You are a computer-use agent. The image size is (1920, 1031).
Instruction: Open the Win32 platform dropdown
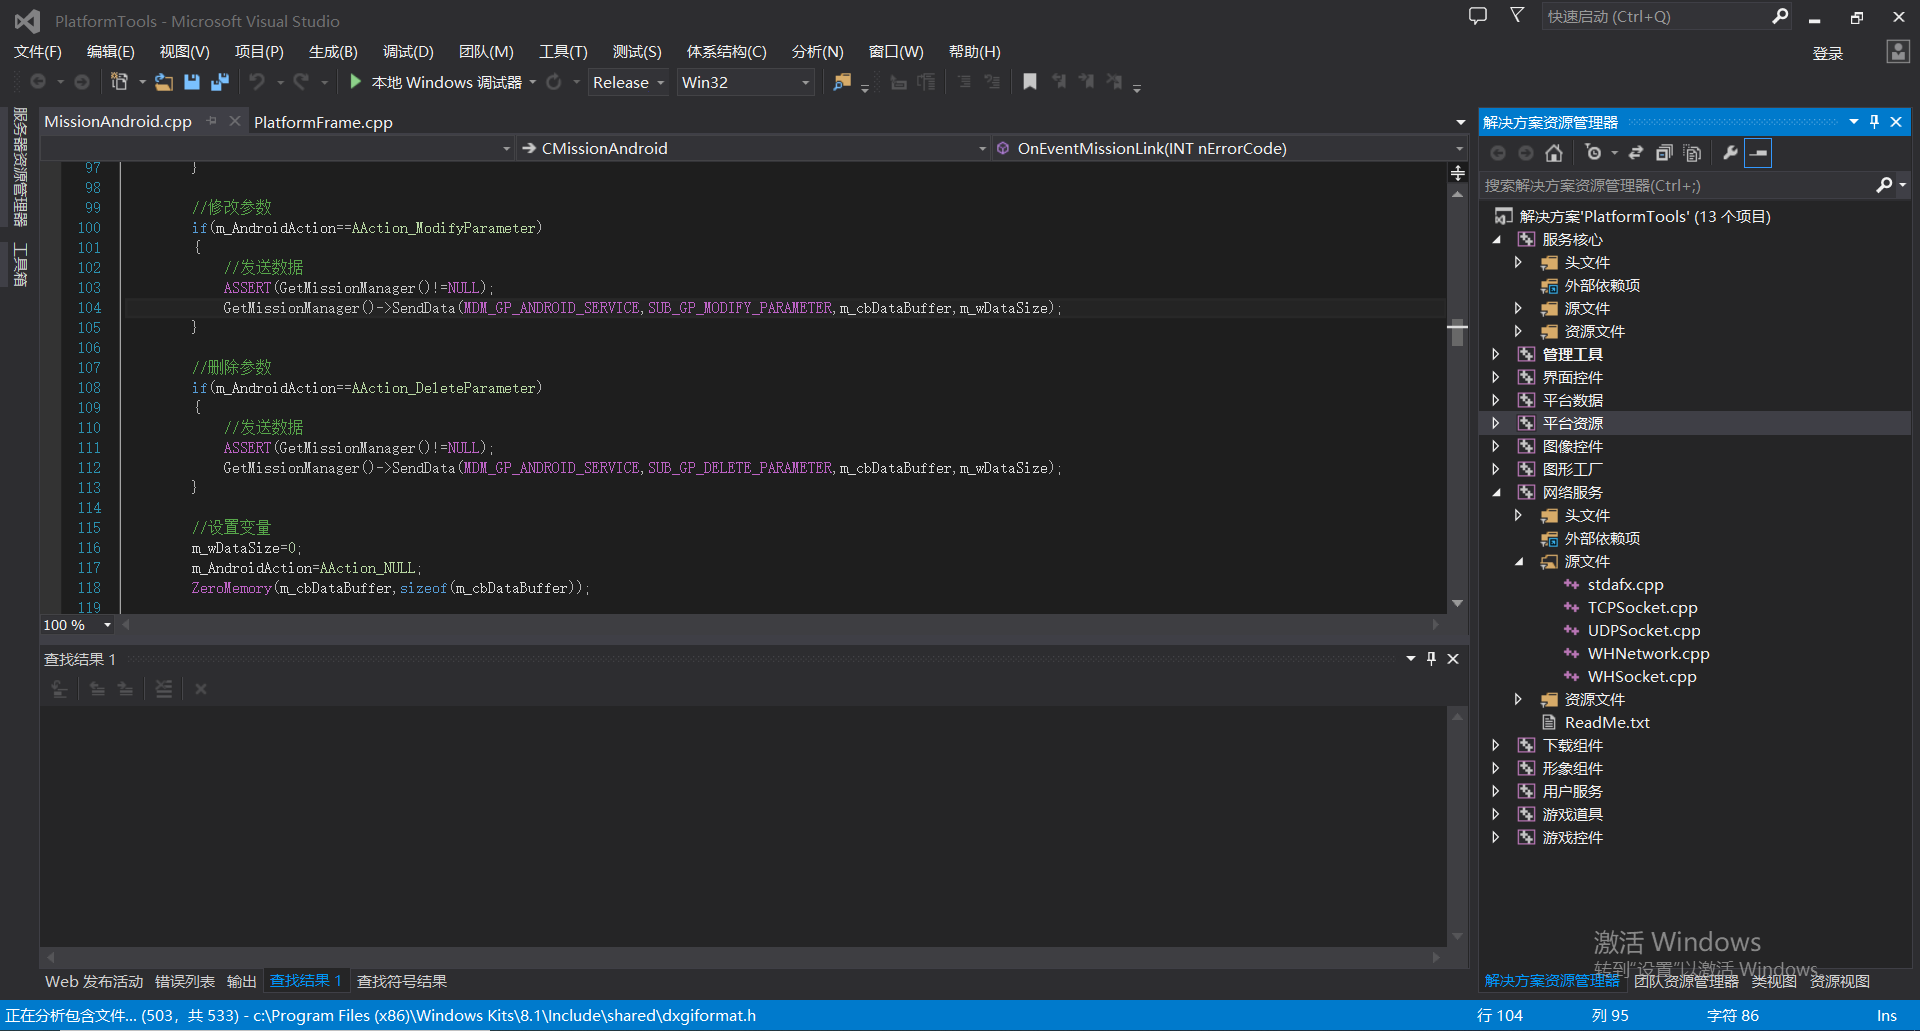[745, 82]
